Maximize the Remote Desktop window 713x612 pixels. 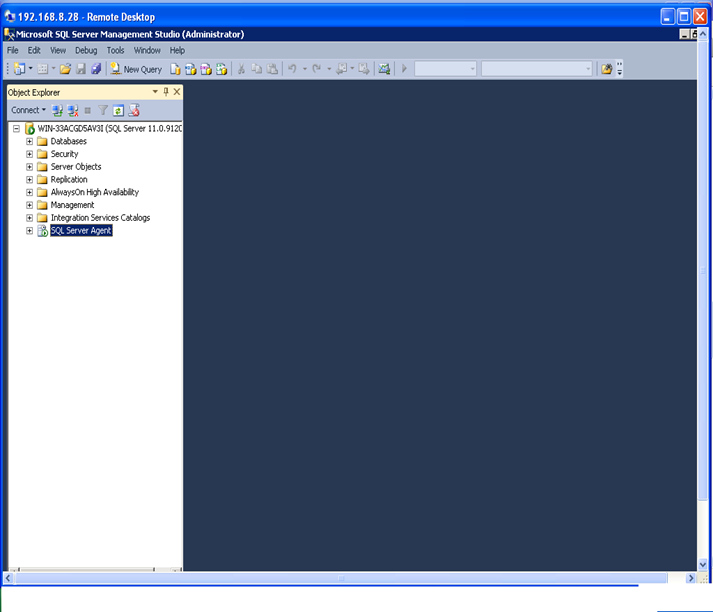684,17
